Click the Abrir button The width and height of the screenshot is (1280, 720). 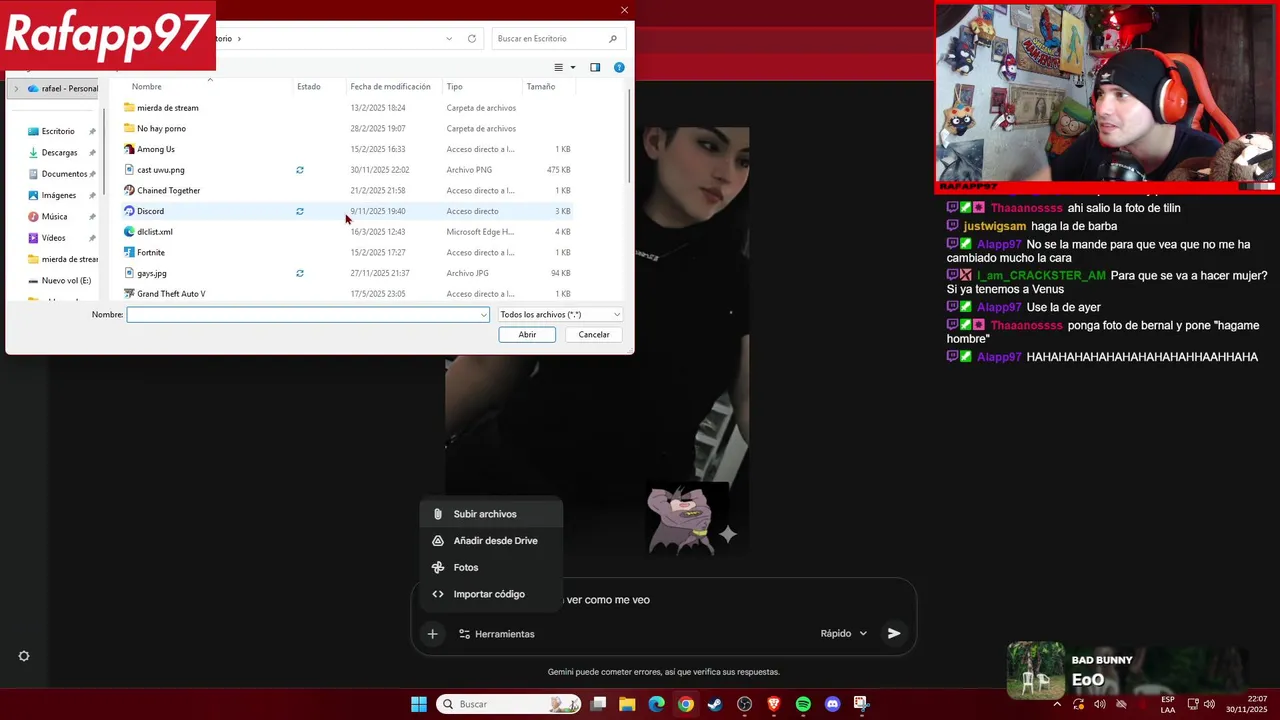point(527,335)
